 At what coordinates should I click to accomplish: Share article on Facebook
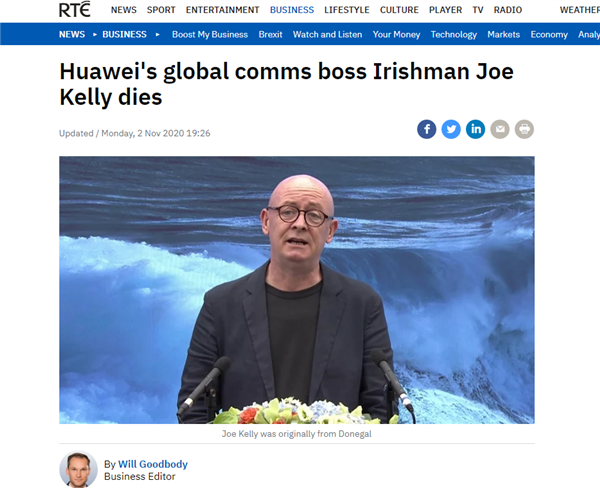click(426, 129)
